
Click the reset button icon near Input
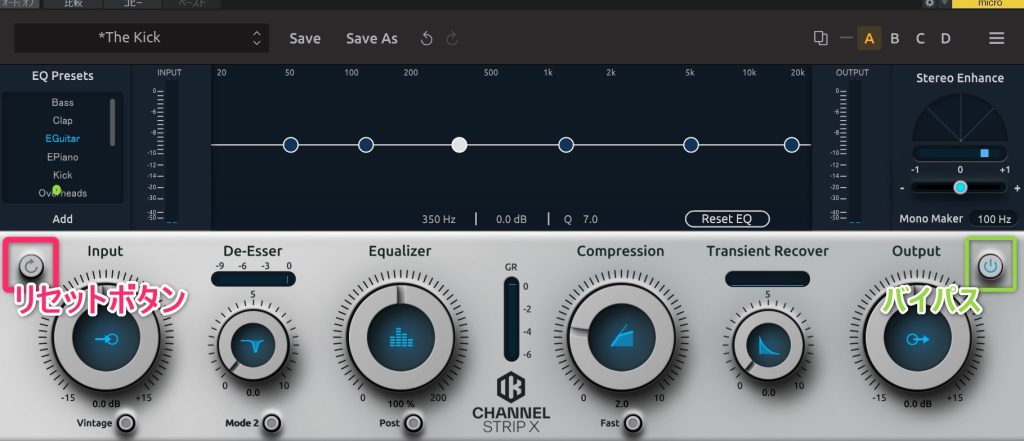coord(29,266)
